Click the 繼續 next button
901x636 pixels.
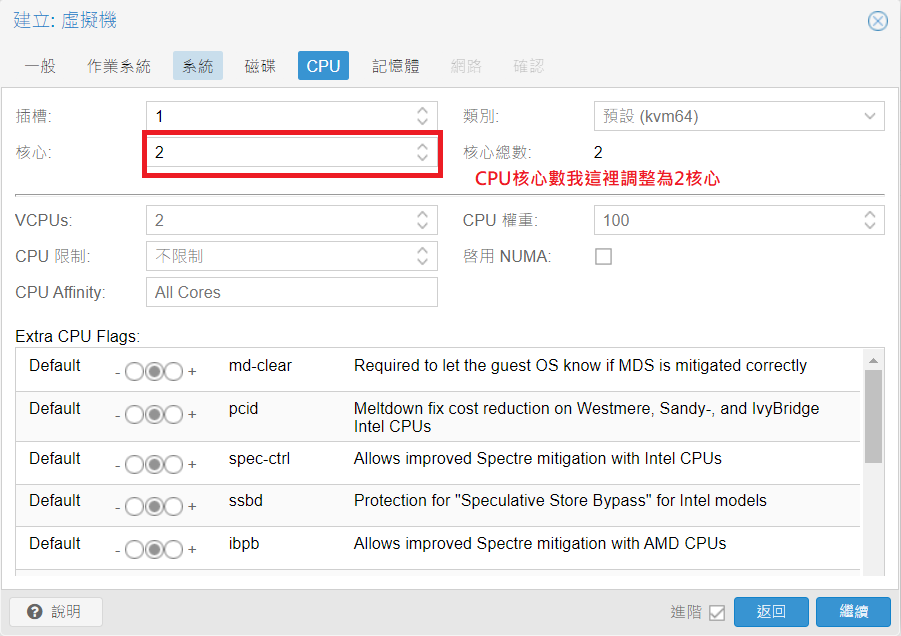pyautogui.click(x=852, y=612)
